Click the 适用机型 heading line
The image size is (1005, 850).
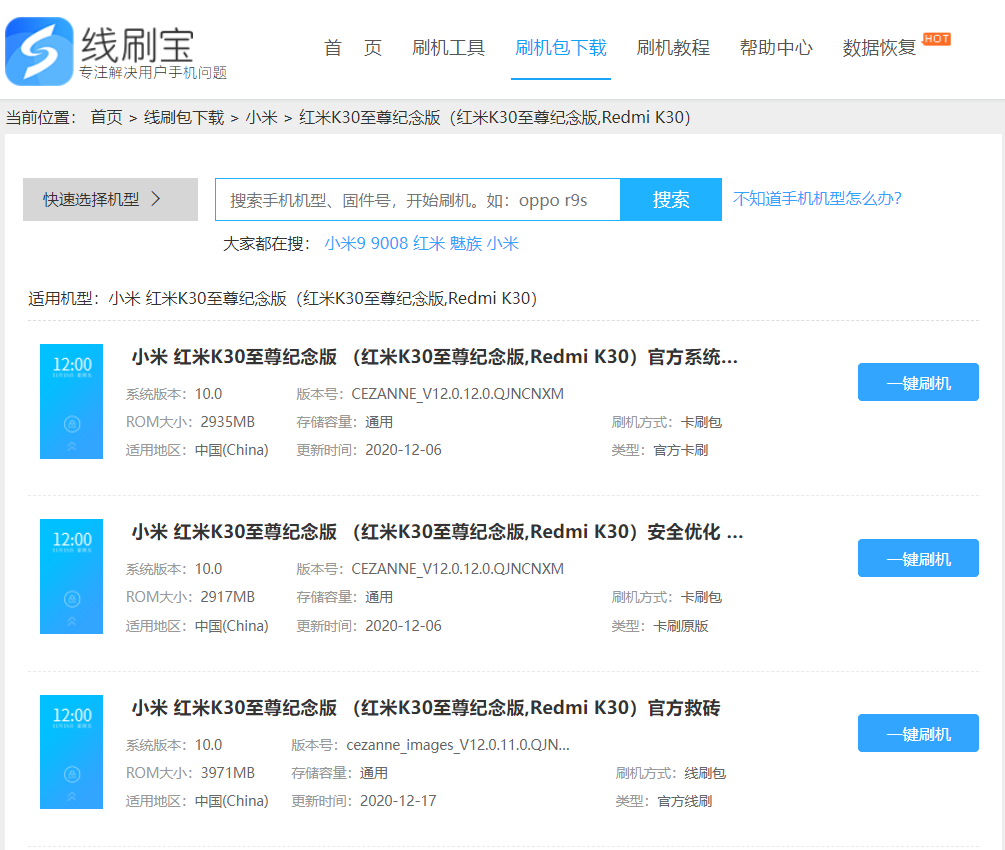coord(283,299)
